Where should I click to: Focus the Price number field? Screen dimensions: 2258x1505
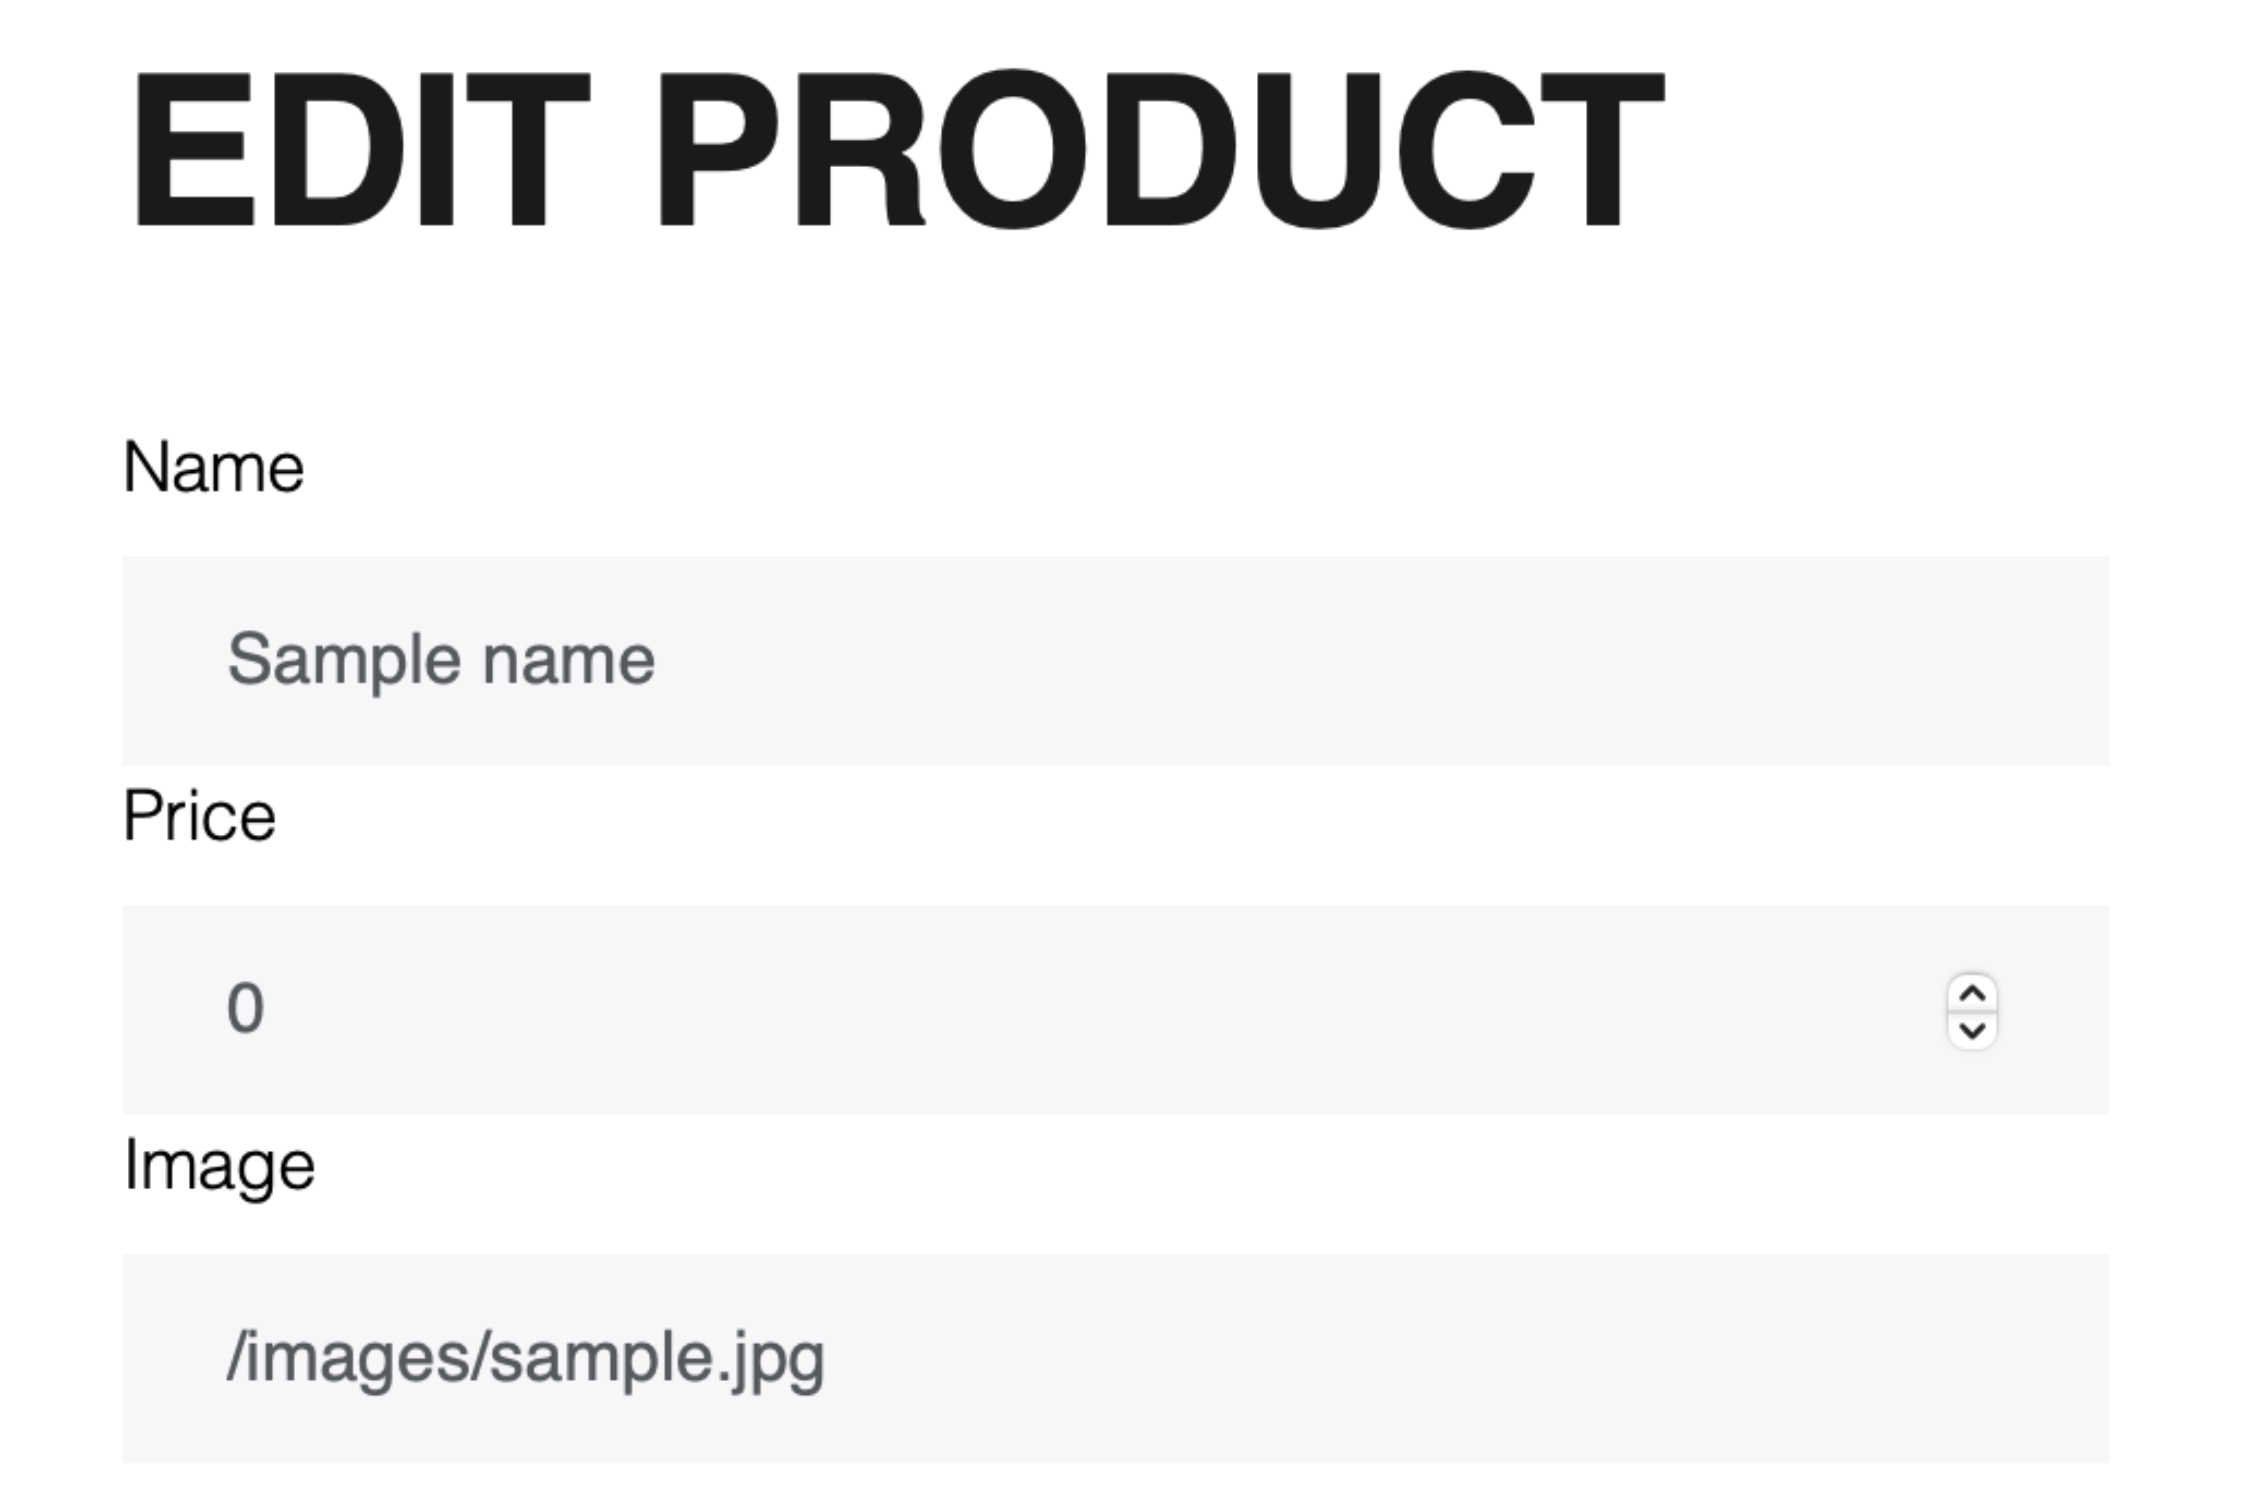pos(1000,1009)
